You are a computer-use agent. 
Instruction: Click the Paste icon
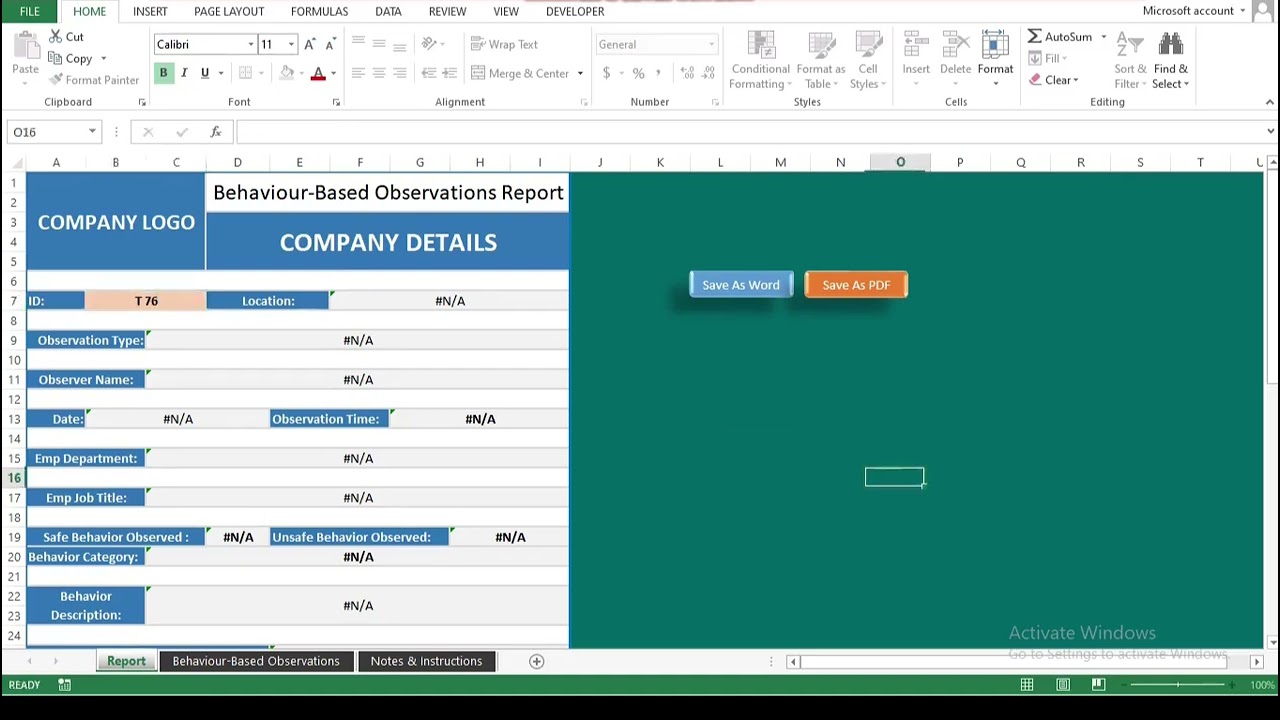(x=25, y=46)
